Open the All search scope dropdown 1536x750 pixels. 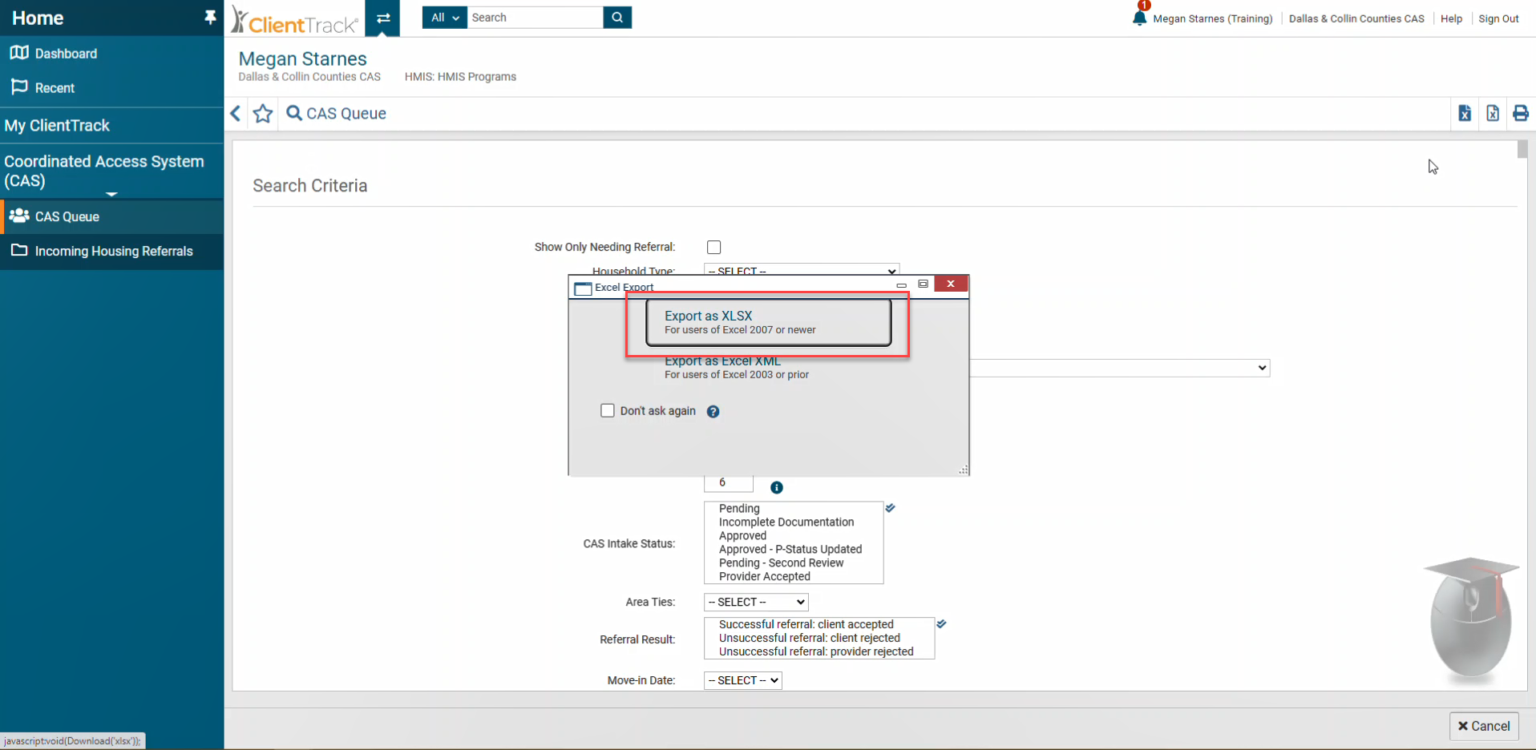click(444, 17)
